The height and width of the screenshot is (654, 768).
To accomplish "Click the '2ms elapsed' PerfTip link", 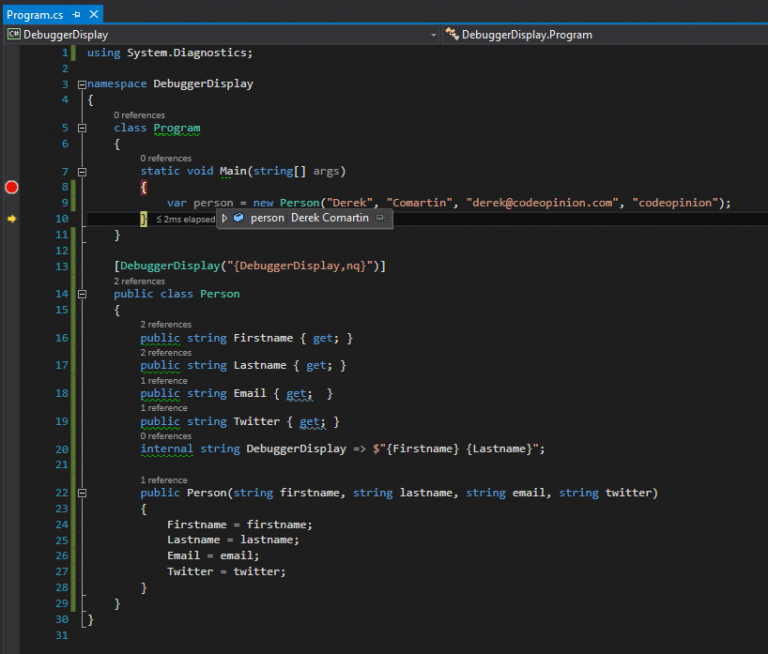I will pyautogui.click(x=186, y=219).
